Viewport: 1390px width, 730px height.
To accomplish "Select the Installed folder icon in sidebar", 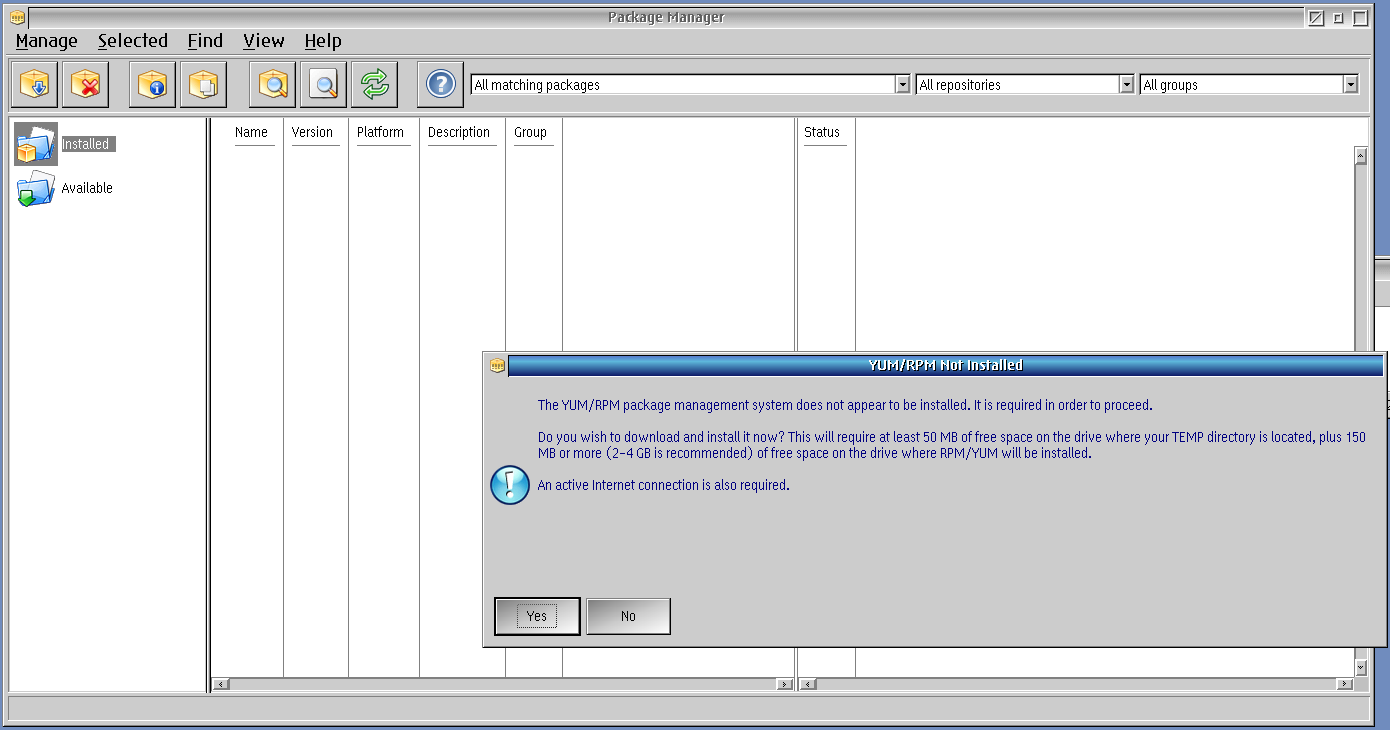I will click(x=36, y=144).
